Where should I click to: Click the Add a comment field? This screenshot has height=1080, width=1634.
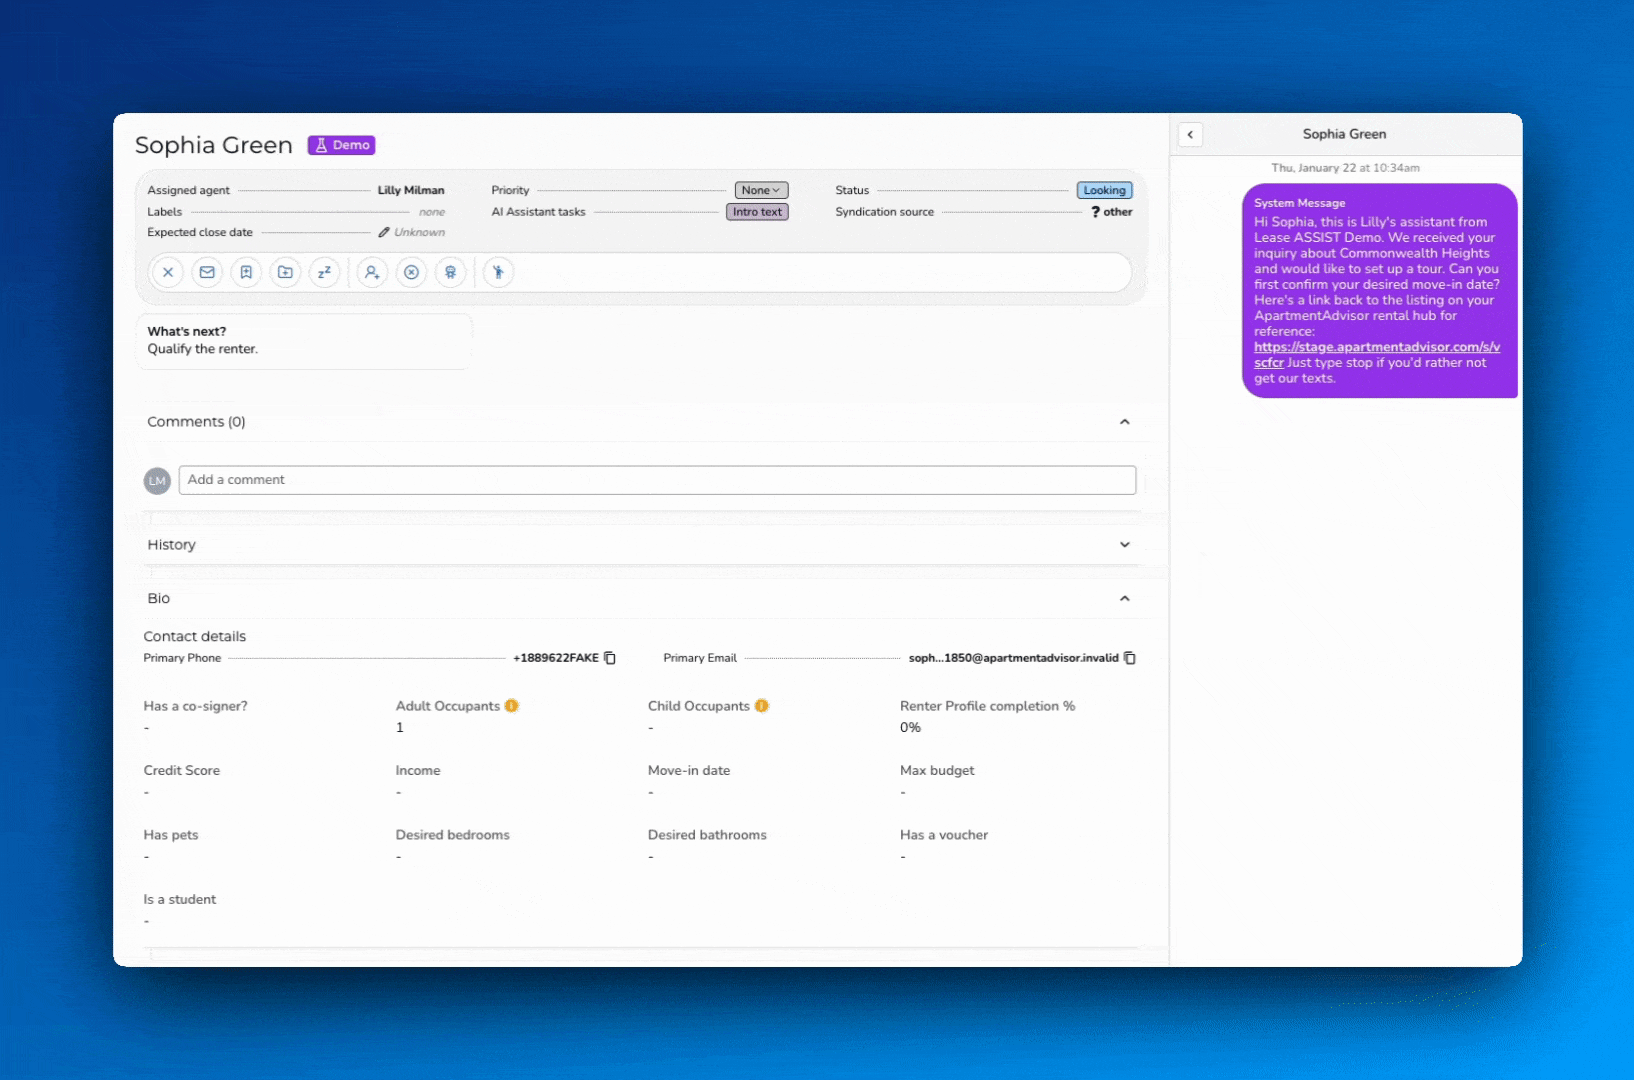tap(657, 480)
